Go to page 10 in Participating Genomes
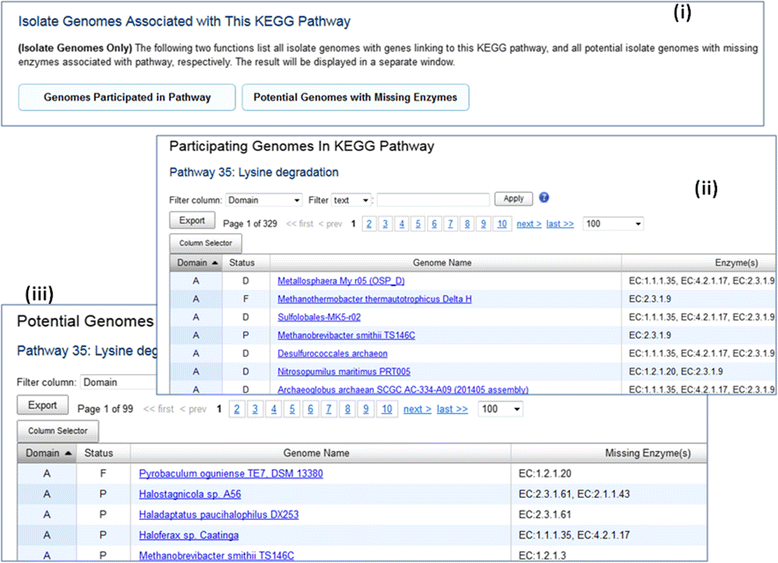778x563 pixels. point(502,224)
